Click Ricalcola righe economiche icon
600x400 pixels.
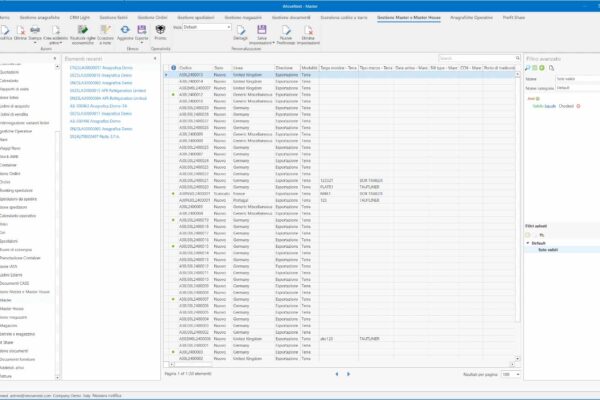[82, 30]
